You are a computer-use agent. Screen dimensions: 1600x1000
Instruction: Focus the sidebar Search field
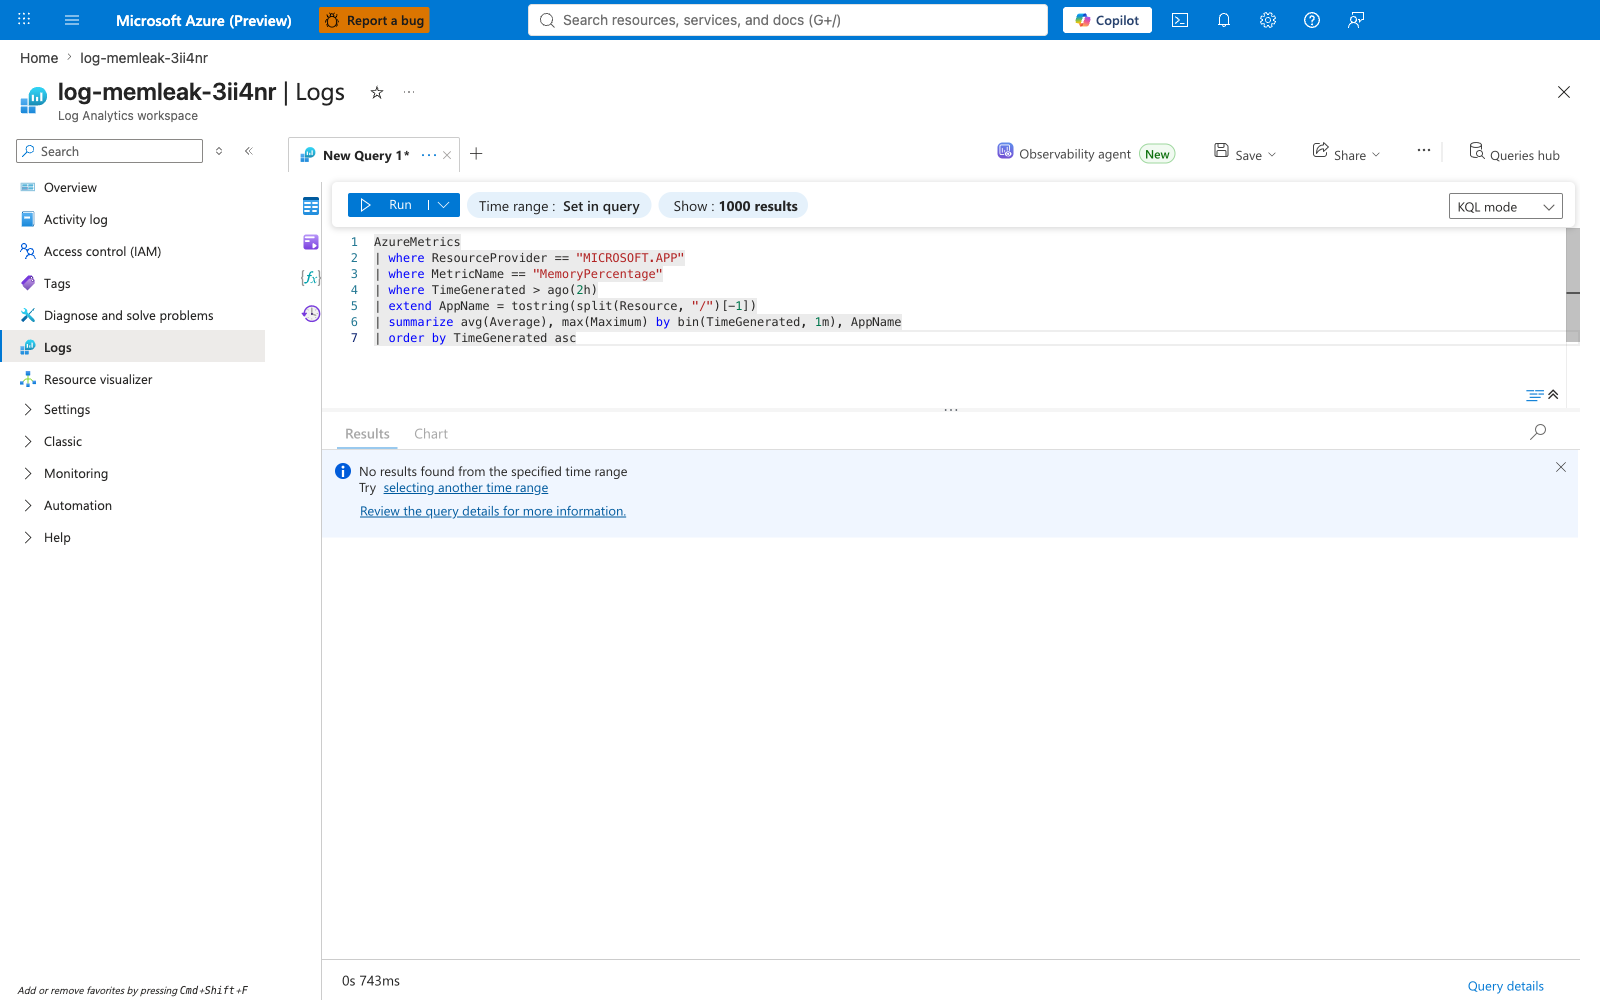tap(110, 151)
